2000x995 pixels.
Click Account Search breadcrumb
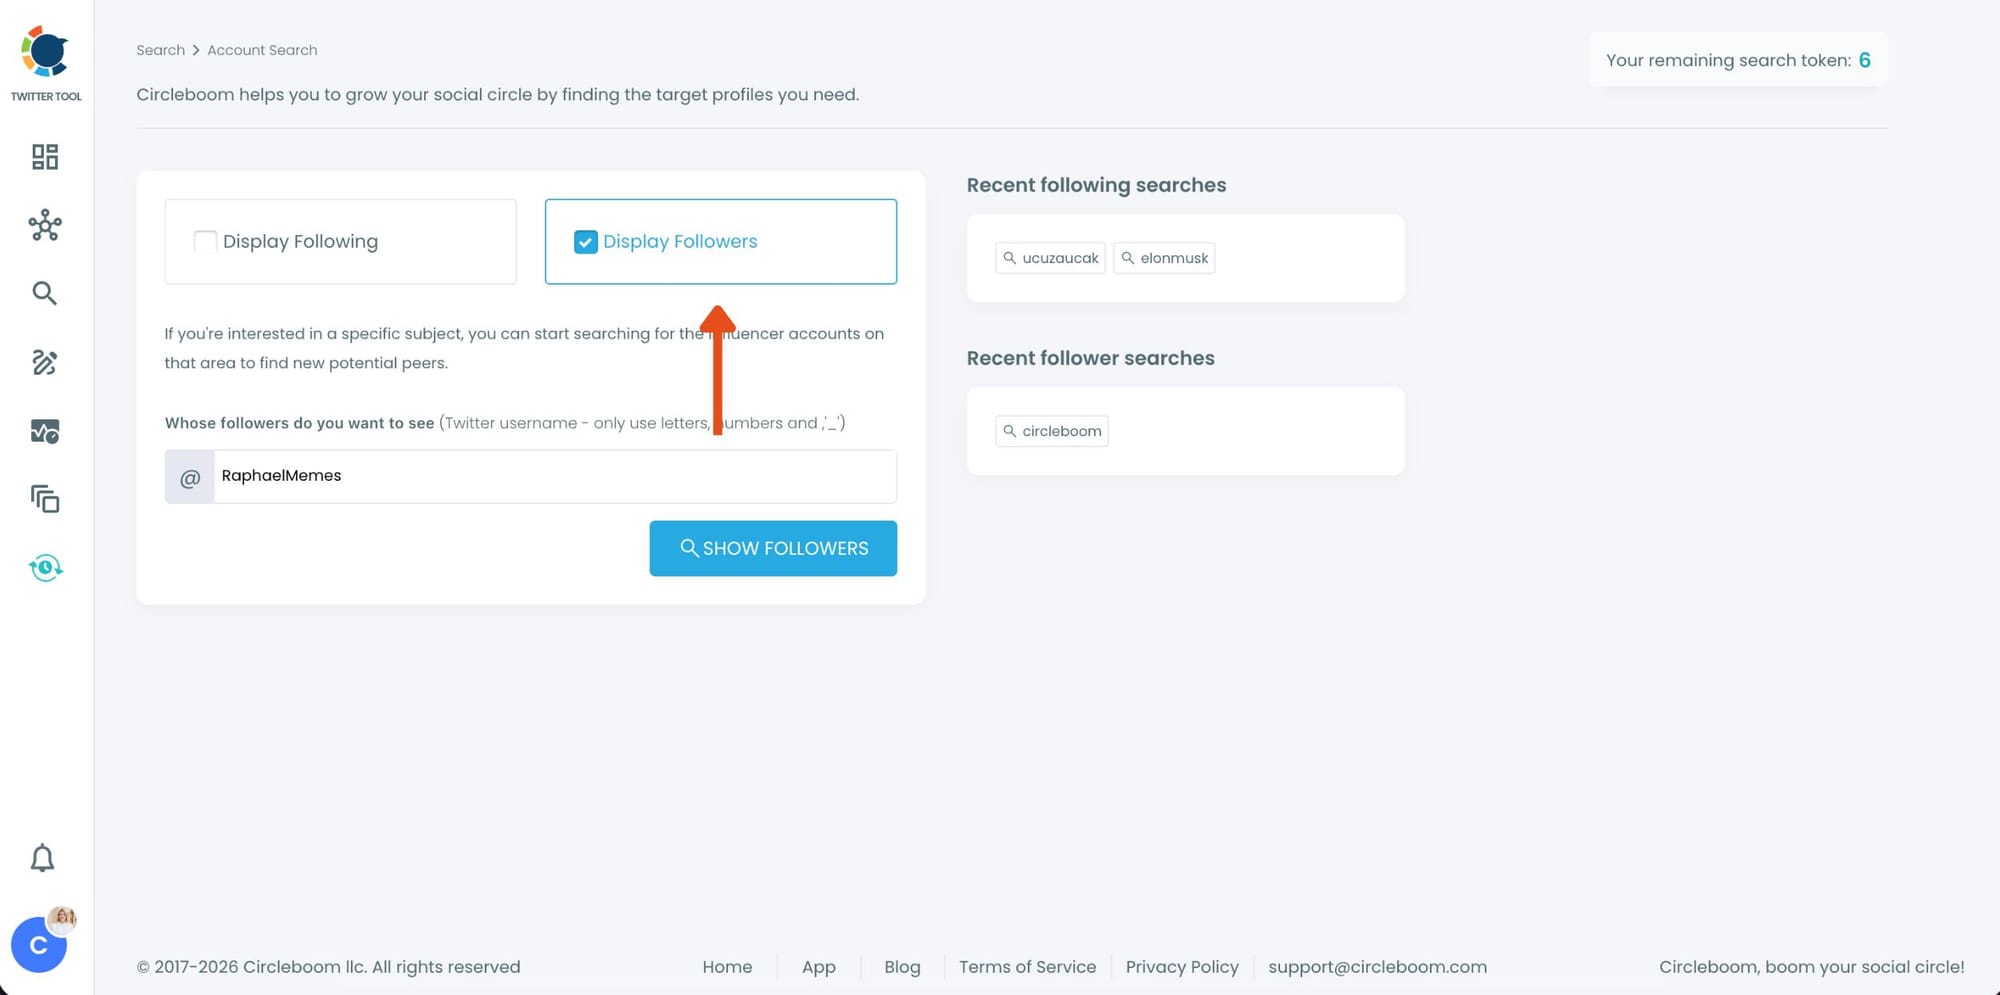coord(262,50)
